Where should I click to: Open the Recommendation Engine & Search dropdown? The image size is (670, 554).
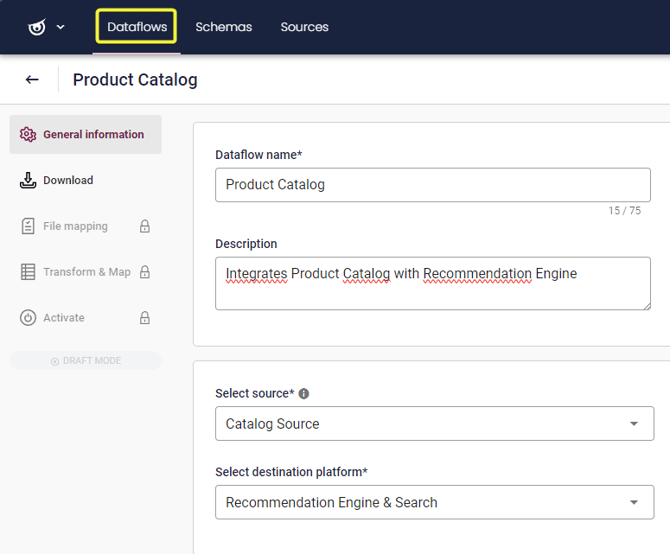tap(435, 502)
